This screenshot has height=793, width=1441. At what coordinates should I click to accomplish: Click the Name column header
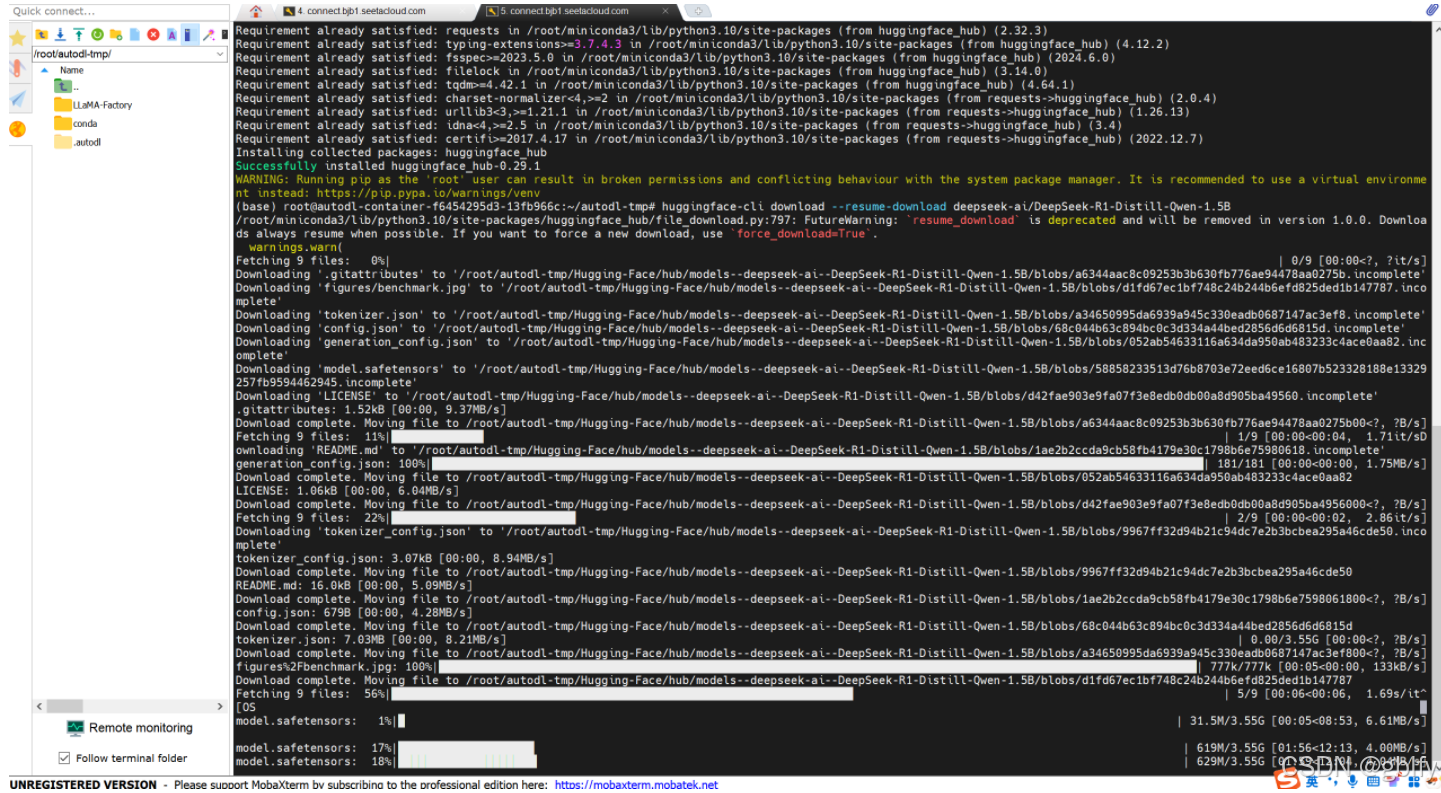tap(71, 70)
